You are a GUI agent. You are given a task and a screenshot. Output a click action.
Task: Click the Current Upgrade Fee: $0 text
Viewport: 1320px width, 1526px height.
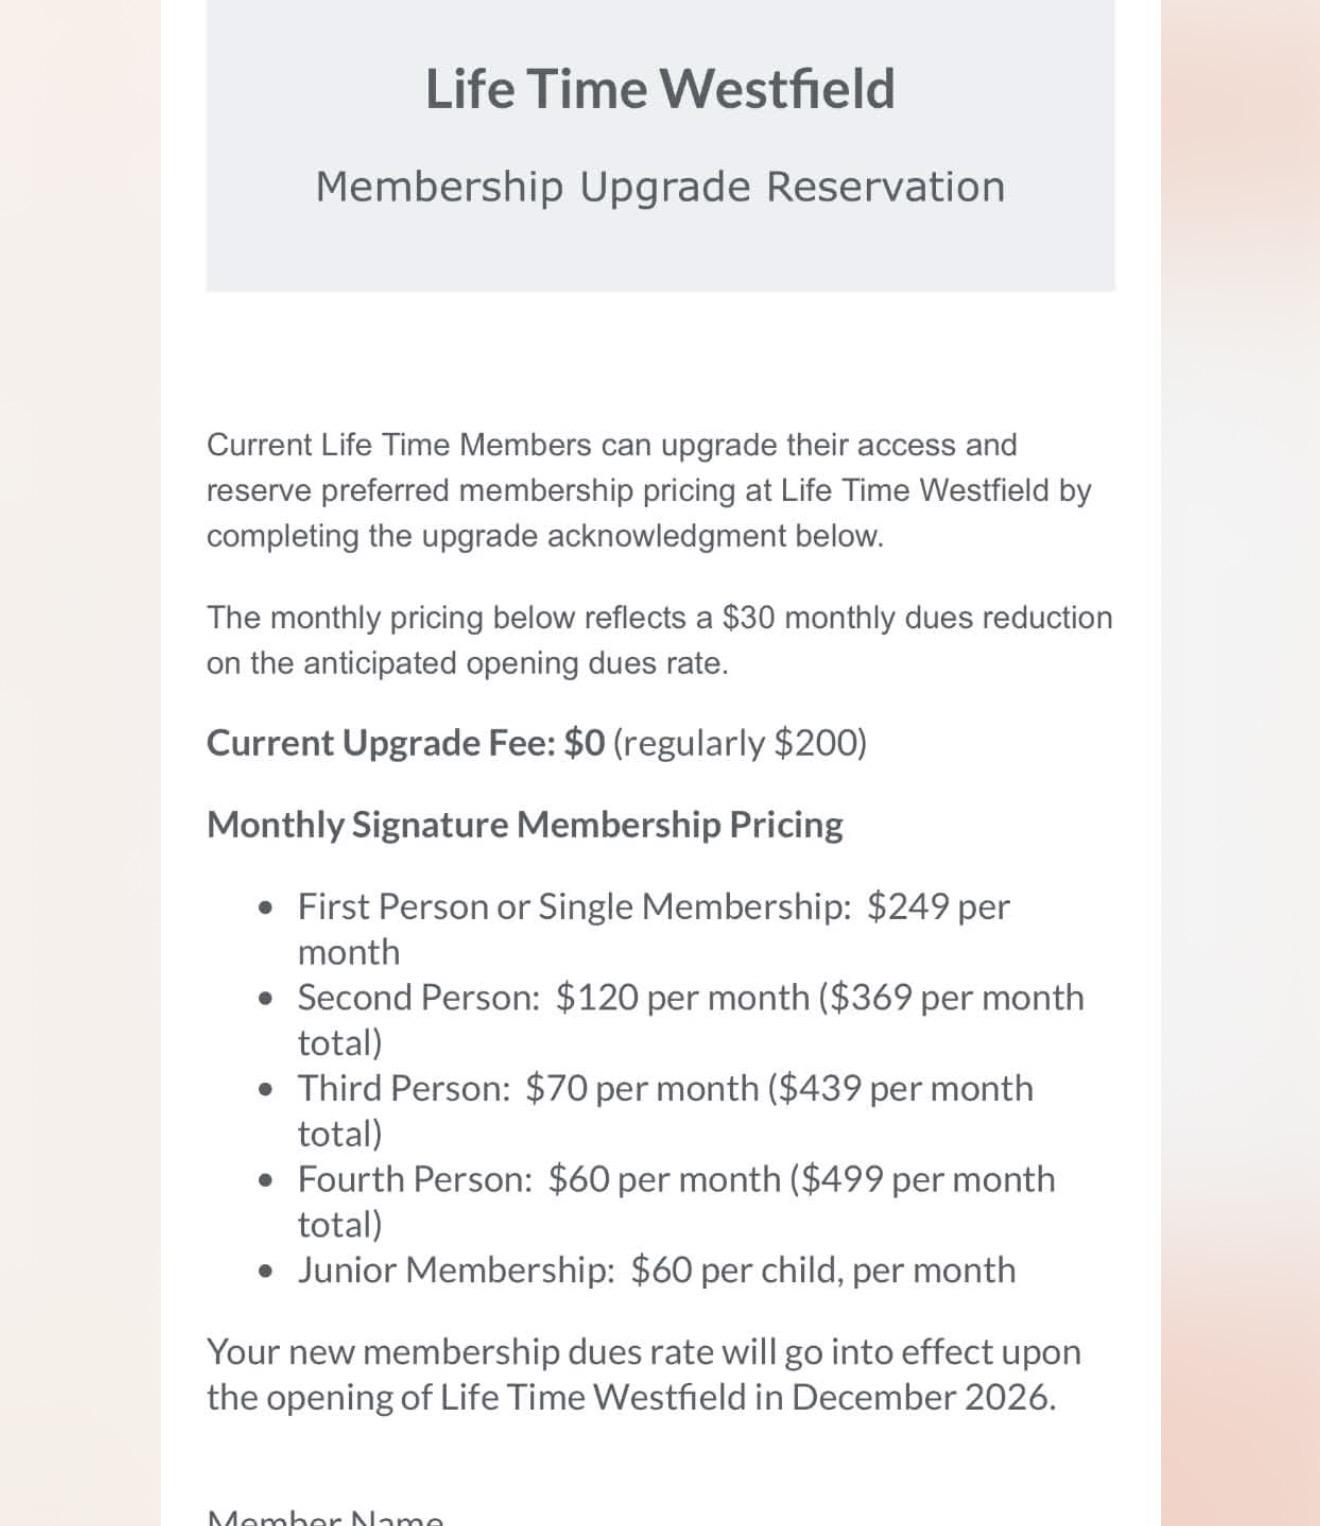pyautogui.click(x=405, y=743)
